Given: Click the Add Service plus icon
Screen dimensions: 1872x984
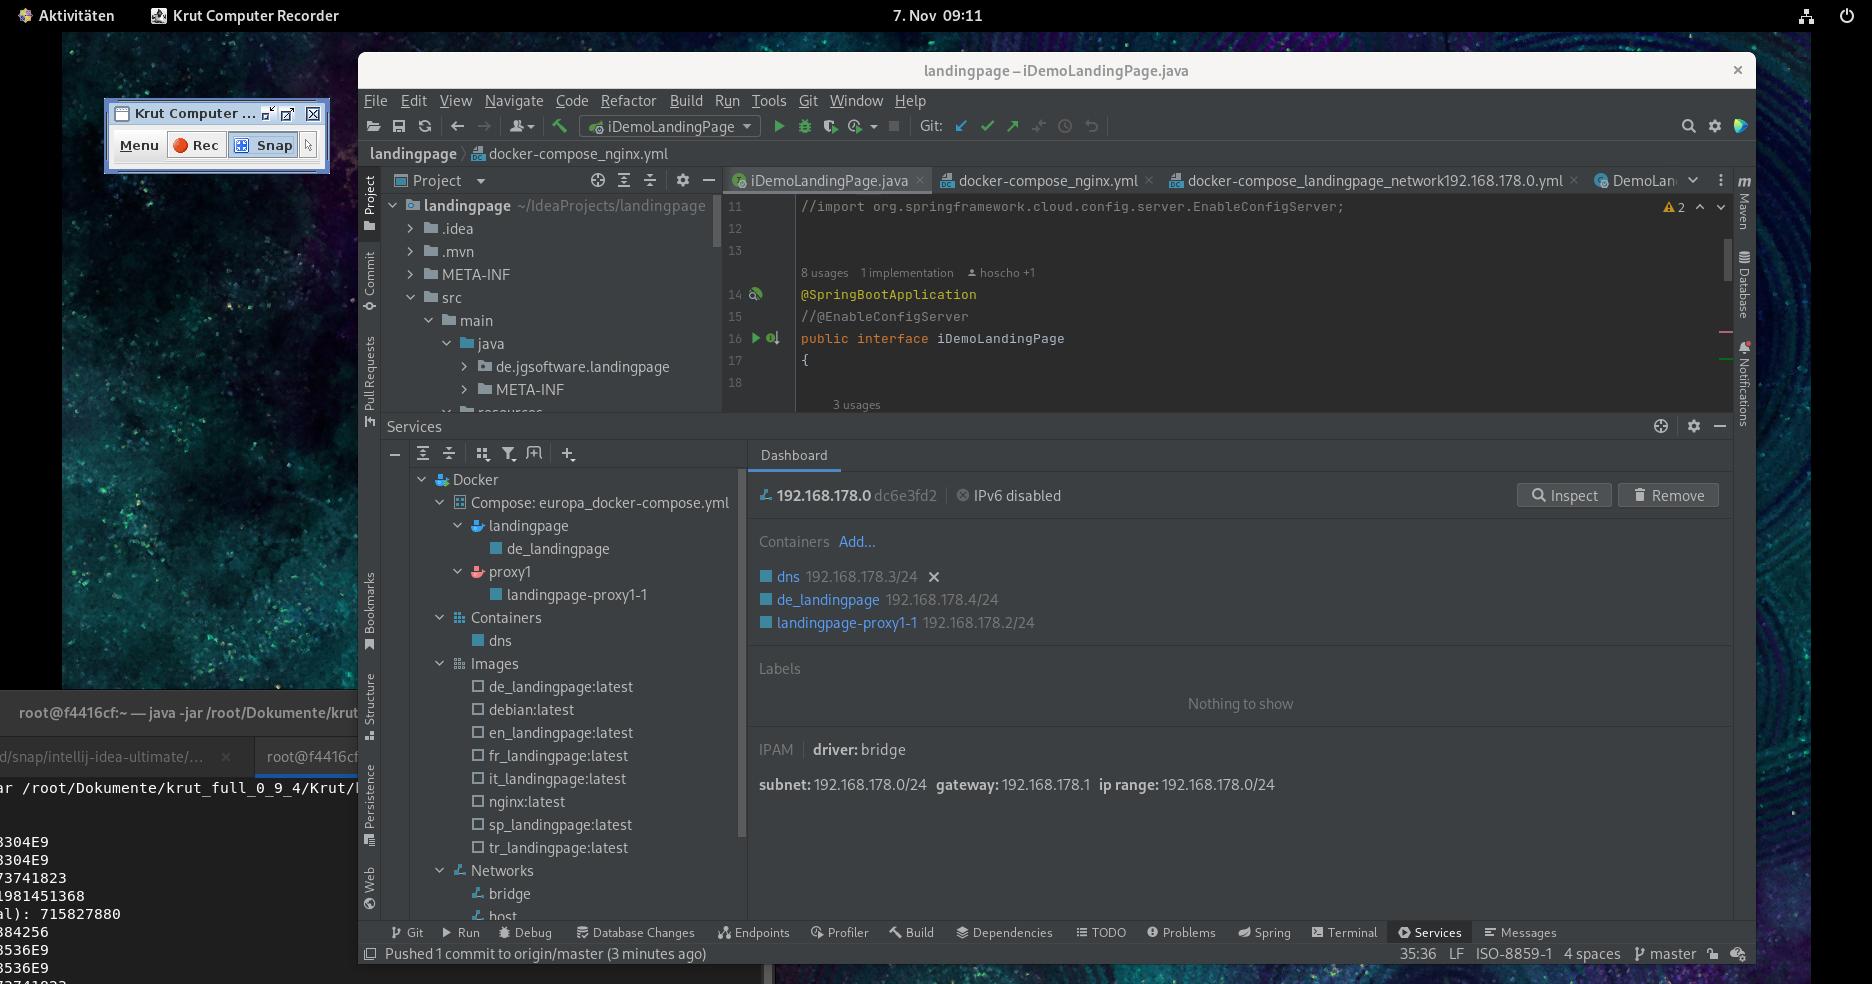Looking at the screenshot, I should pyautogui.click(x=568, y=454).
